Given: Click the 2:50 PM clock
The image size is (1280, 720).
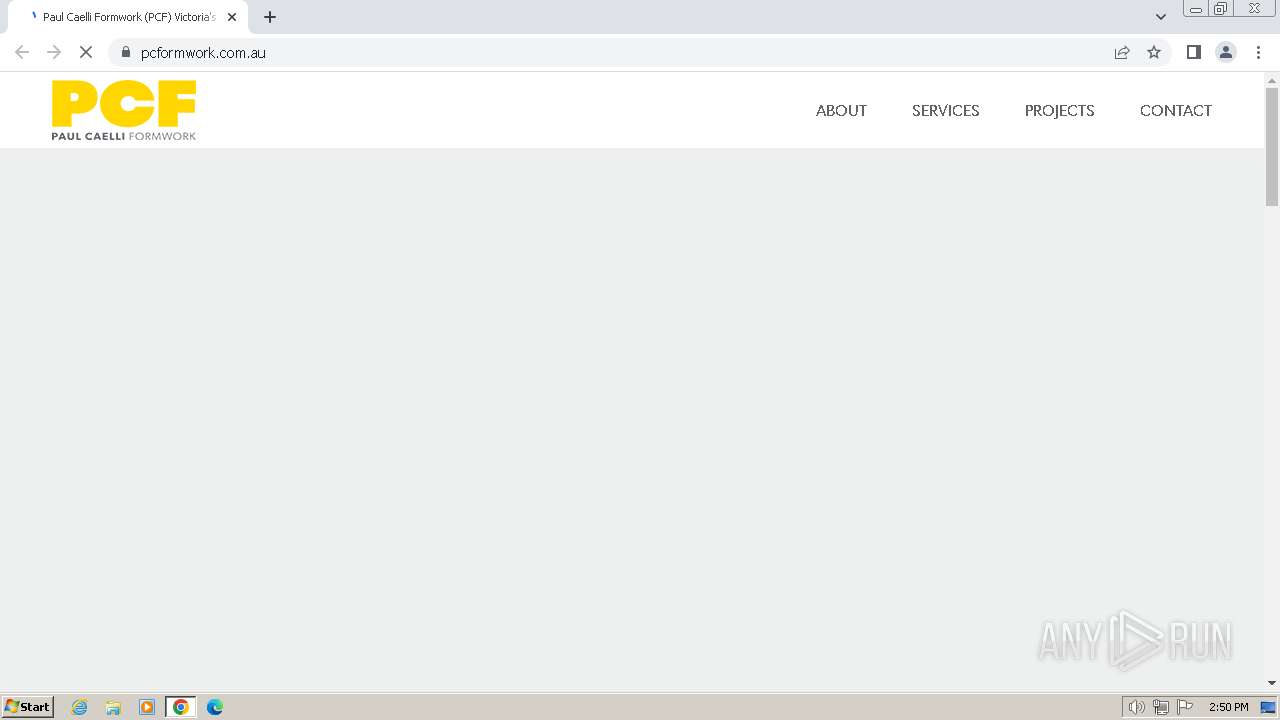Looking at the screenshot, I should [1228, 707].
